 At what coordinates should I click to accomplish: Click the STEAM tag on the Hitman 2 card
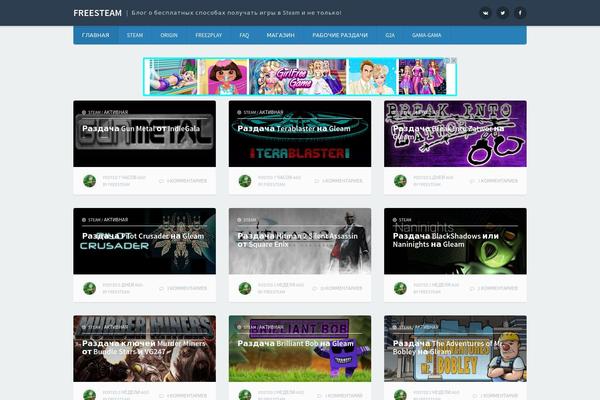(x=247, y=220)
